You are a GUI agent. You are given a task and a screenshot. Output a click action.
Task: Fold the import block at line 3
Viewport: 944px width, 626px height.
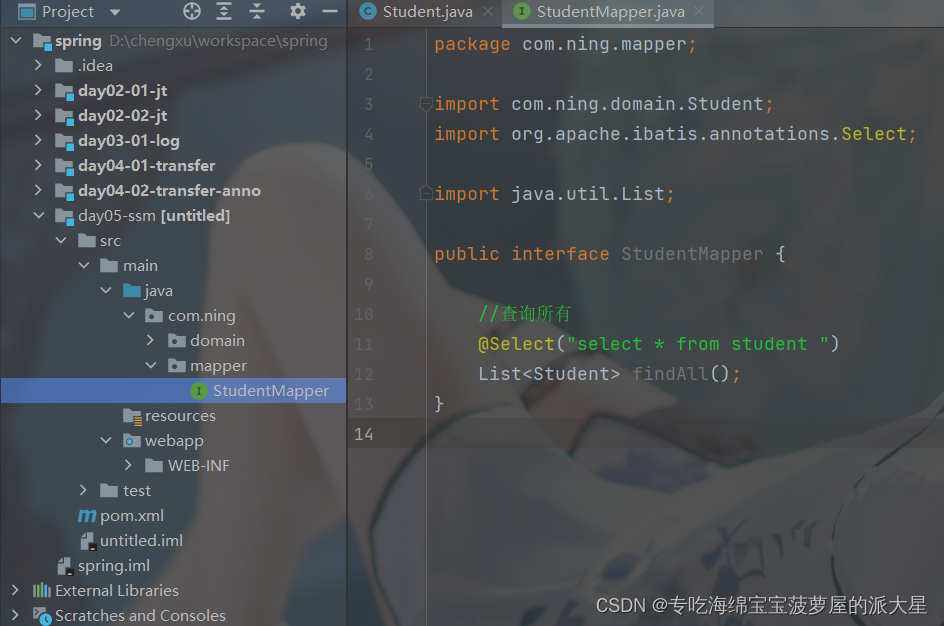[x=426, y=104]
